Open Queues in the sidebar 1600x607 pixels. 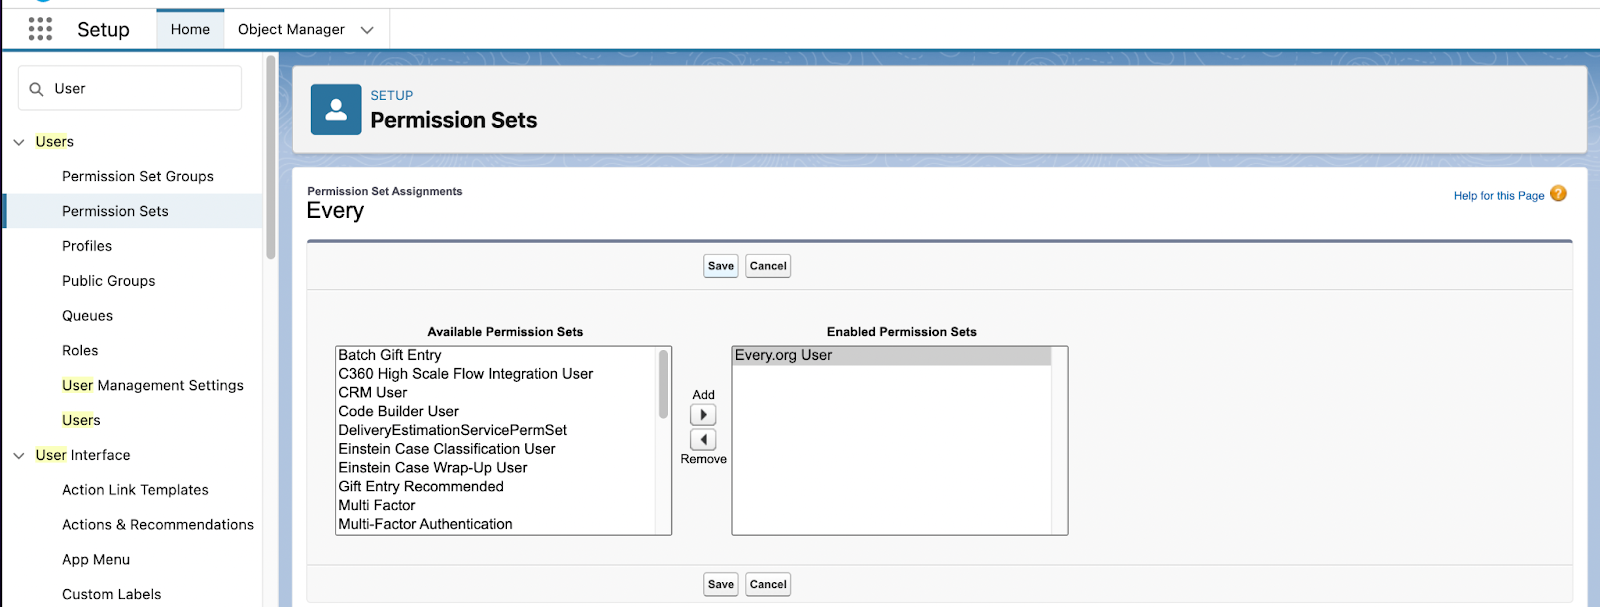tap(88, 316)
